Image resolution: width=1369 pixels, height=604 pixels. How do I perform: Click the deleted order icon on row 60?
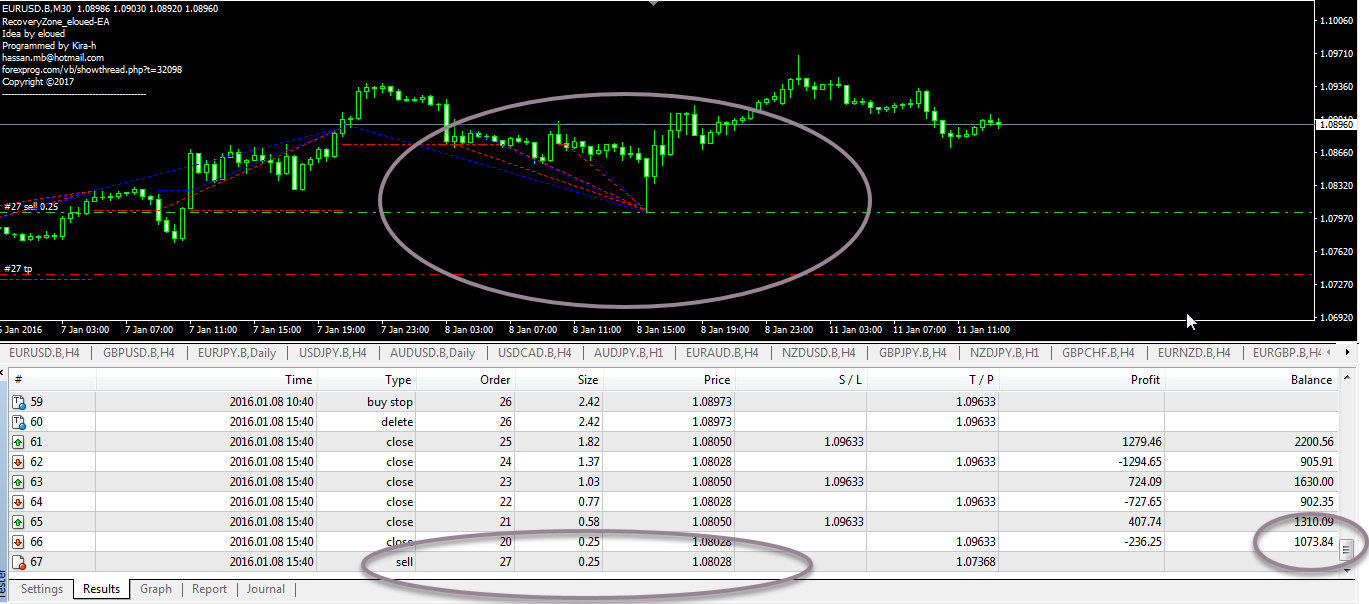(x=18, y=422)
